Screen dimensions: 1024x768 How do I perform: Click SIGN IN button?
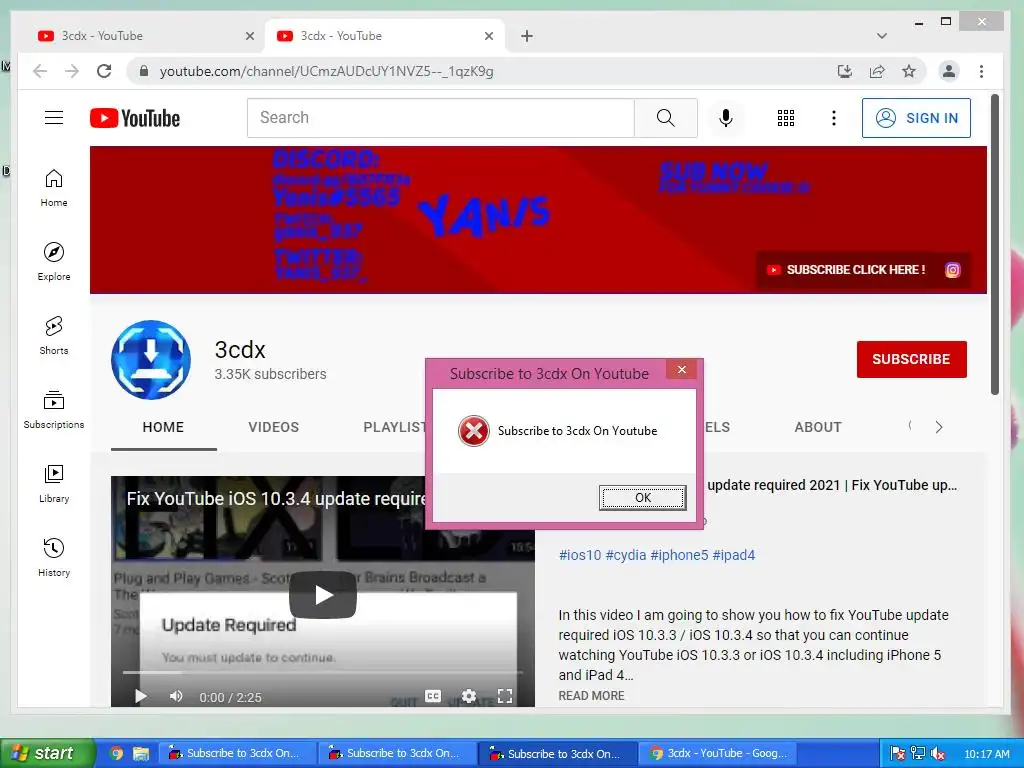pos(916,118)
